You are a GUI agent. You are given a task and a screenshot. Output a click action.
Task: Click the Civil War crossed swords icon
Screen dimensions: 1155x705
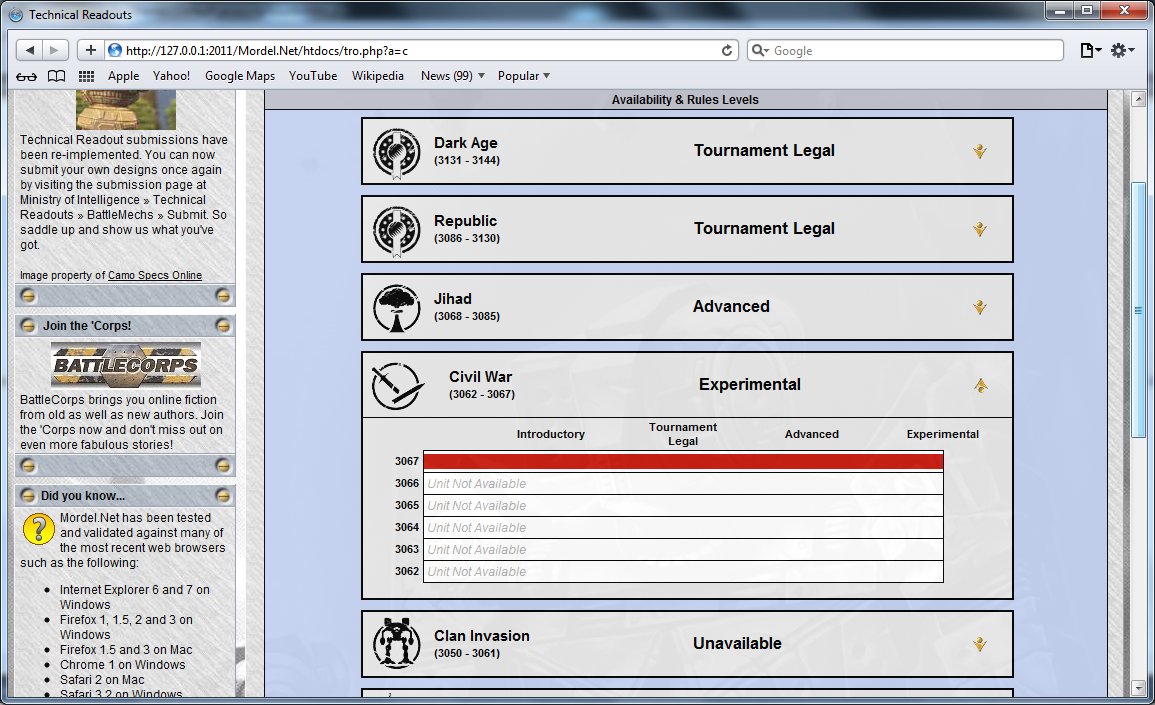397,386
